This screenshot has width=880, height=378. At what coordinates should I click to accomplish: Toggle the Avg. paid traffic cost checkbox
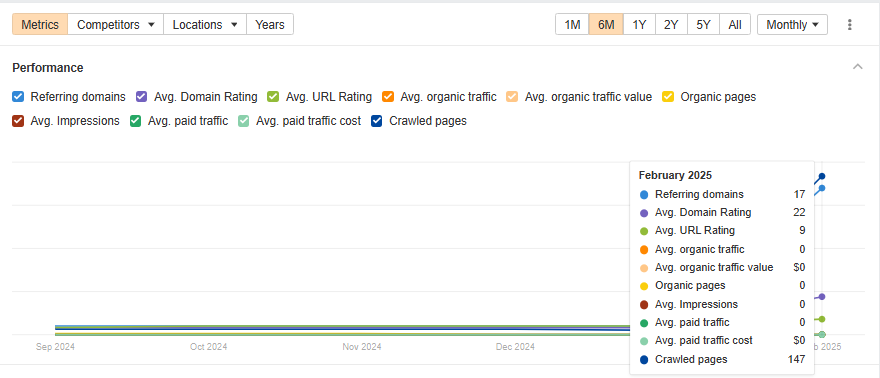pyautogui.click(x=244, y=121)
